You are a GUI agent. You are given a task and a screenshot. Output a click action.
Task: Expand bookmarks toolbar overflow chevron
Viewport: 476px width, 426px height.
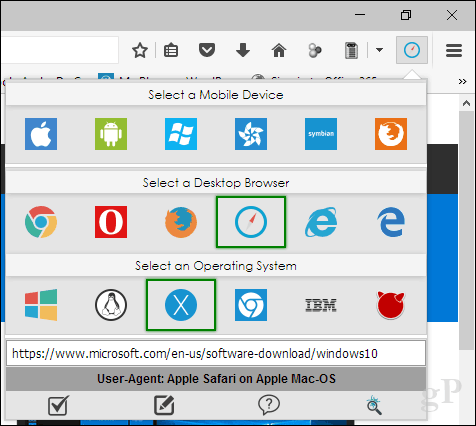coord(462,82)
